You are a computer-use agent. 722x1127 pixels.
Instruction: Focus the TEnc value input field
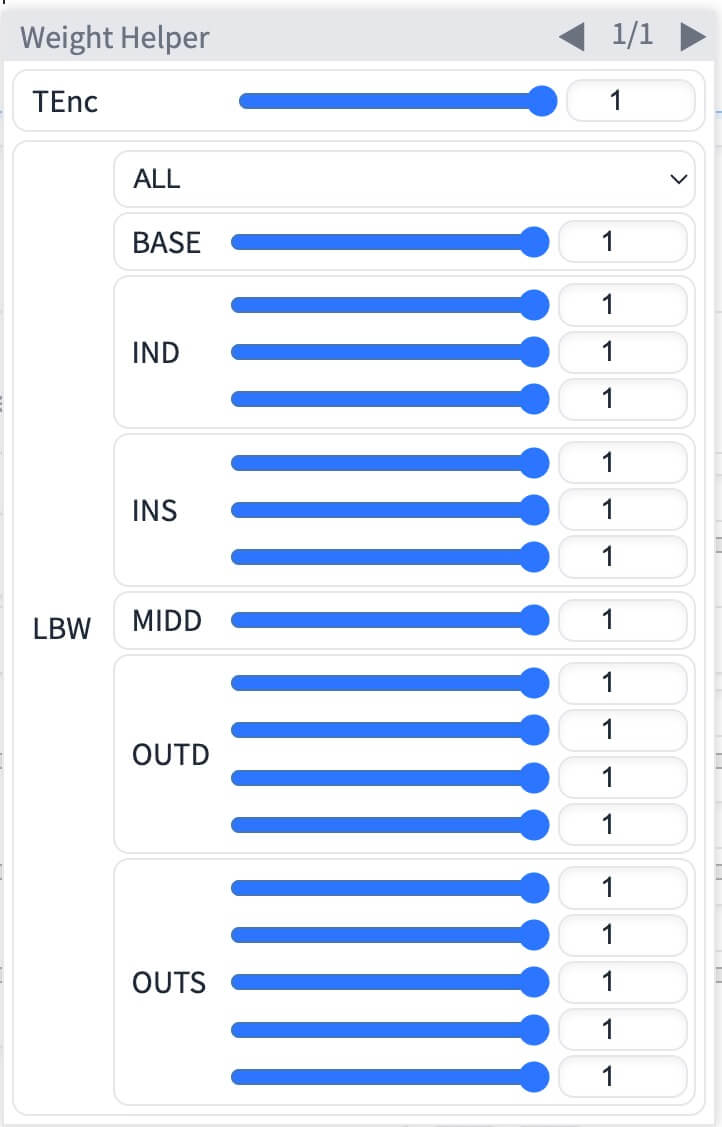630,101
